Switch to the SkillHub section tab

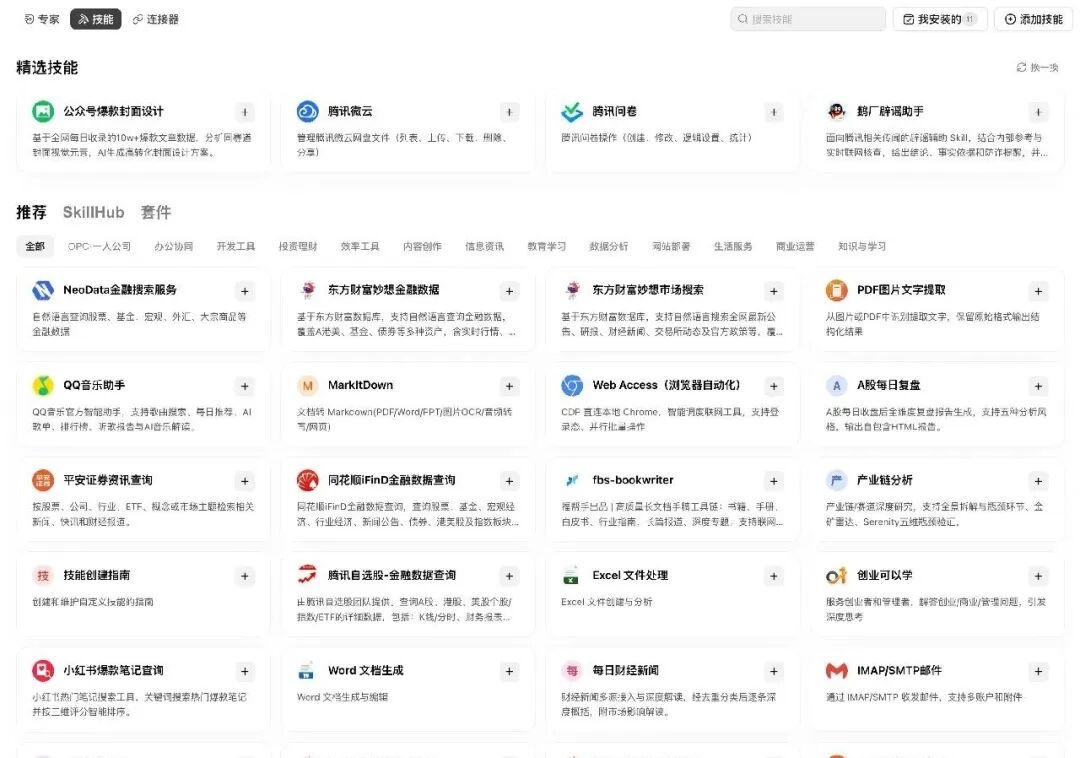point(94,212)
